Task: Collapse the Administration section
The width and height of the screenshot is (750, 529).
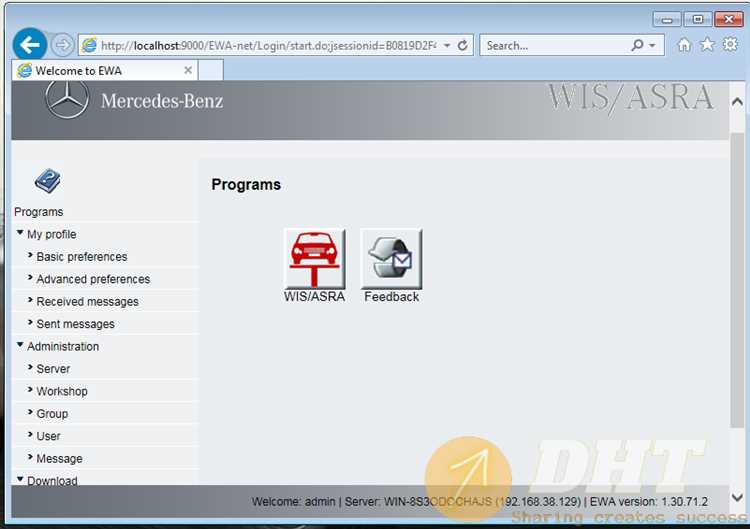Action: coord(20,345)
